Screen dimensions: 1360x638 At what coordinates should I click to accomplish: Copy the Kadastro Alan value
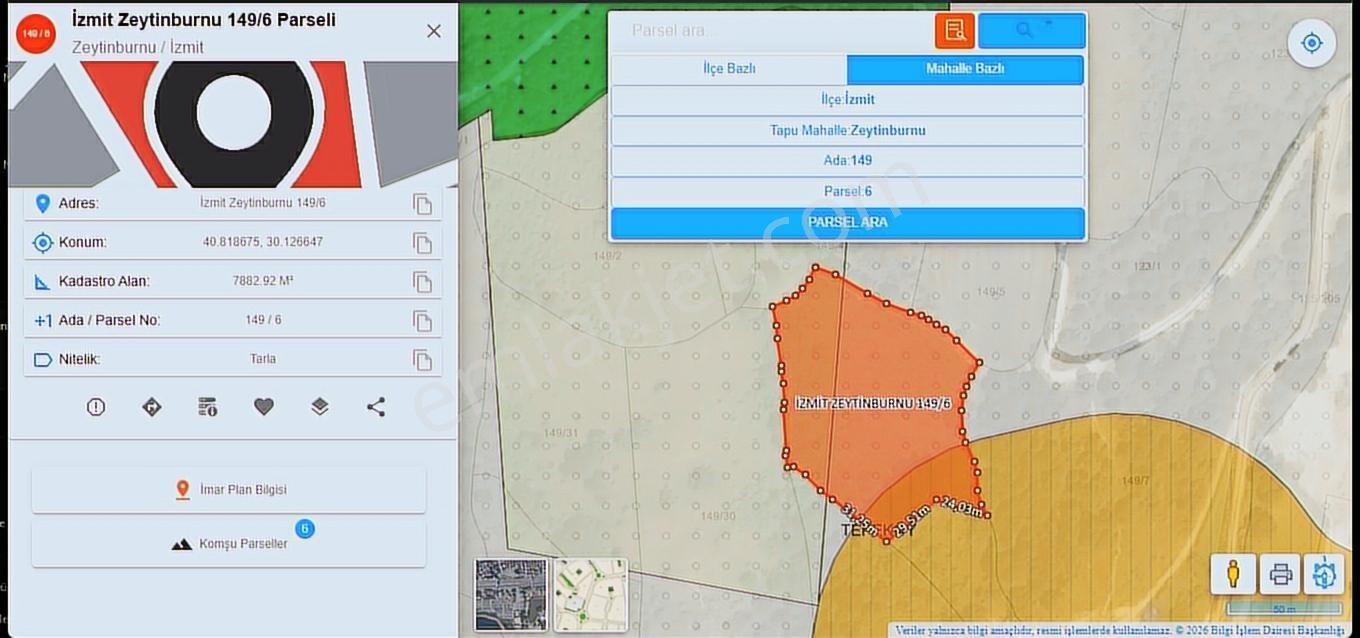pos(423,282)
